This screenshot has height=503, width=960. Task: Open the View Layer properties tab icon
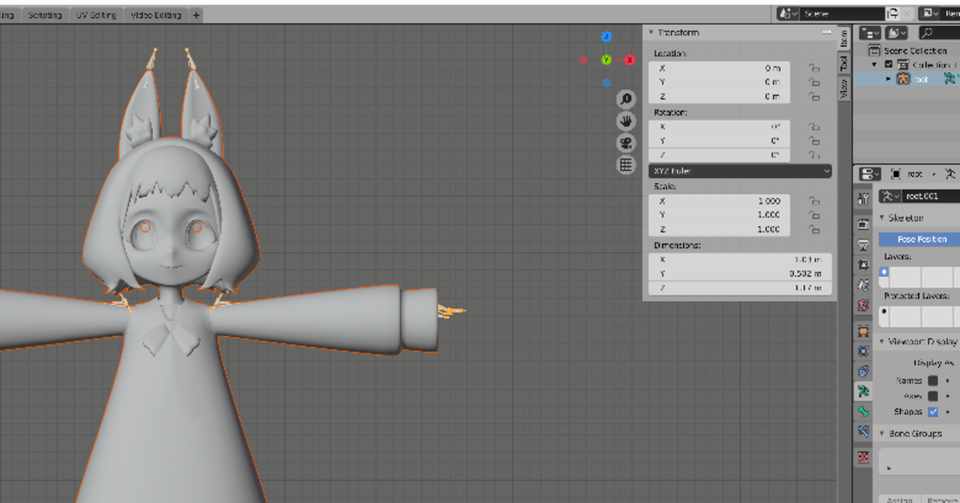(x=863, y=265)
